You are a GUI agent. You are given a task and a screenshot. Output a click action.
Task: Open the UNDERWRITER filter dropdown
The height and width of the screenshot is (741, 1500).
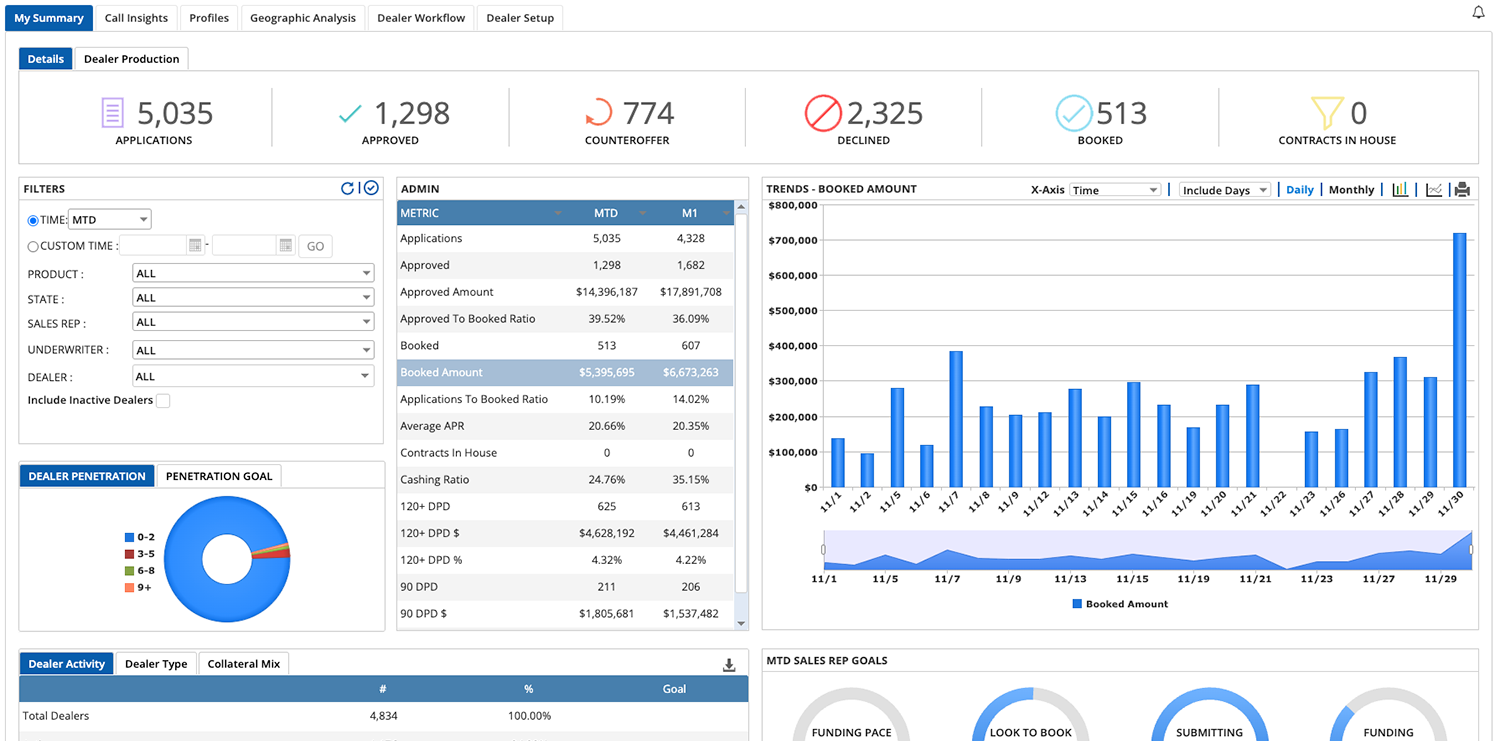(x=253, y=350)
